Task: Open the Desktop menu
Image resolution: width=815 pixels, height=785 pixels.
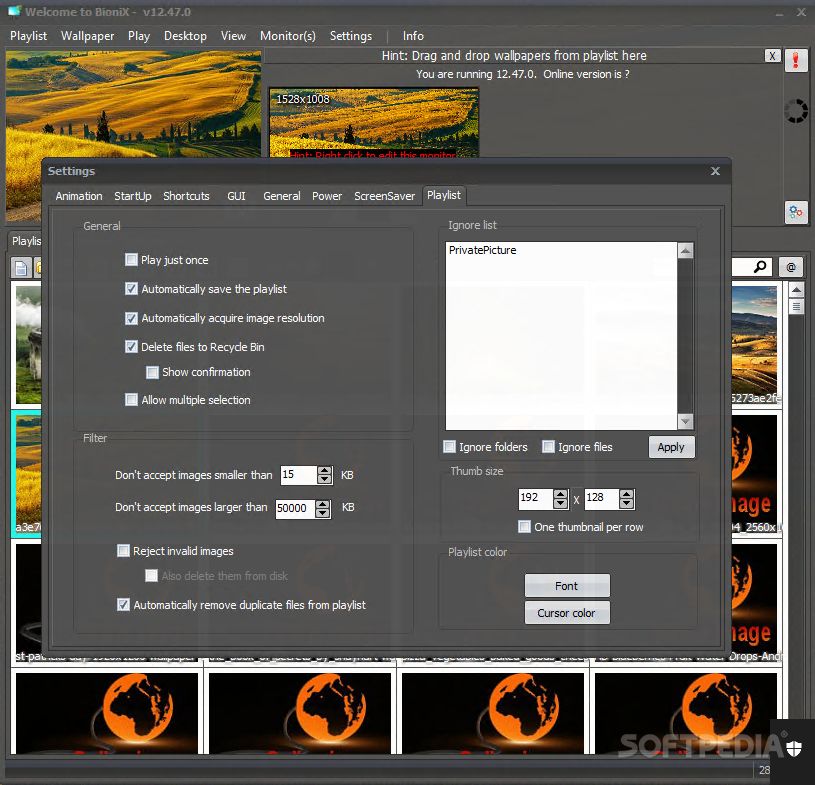Action: click(x=185, y=36)
